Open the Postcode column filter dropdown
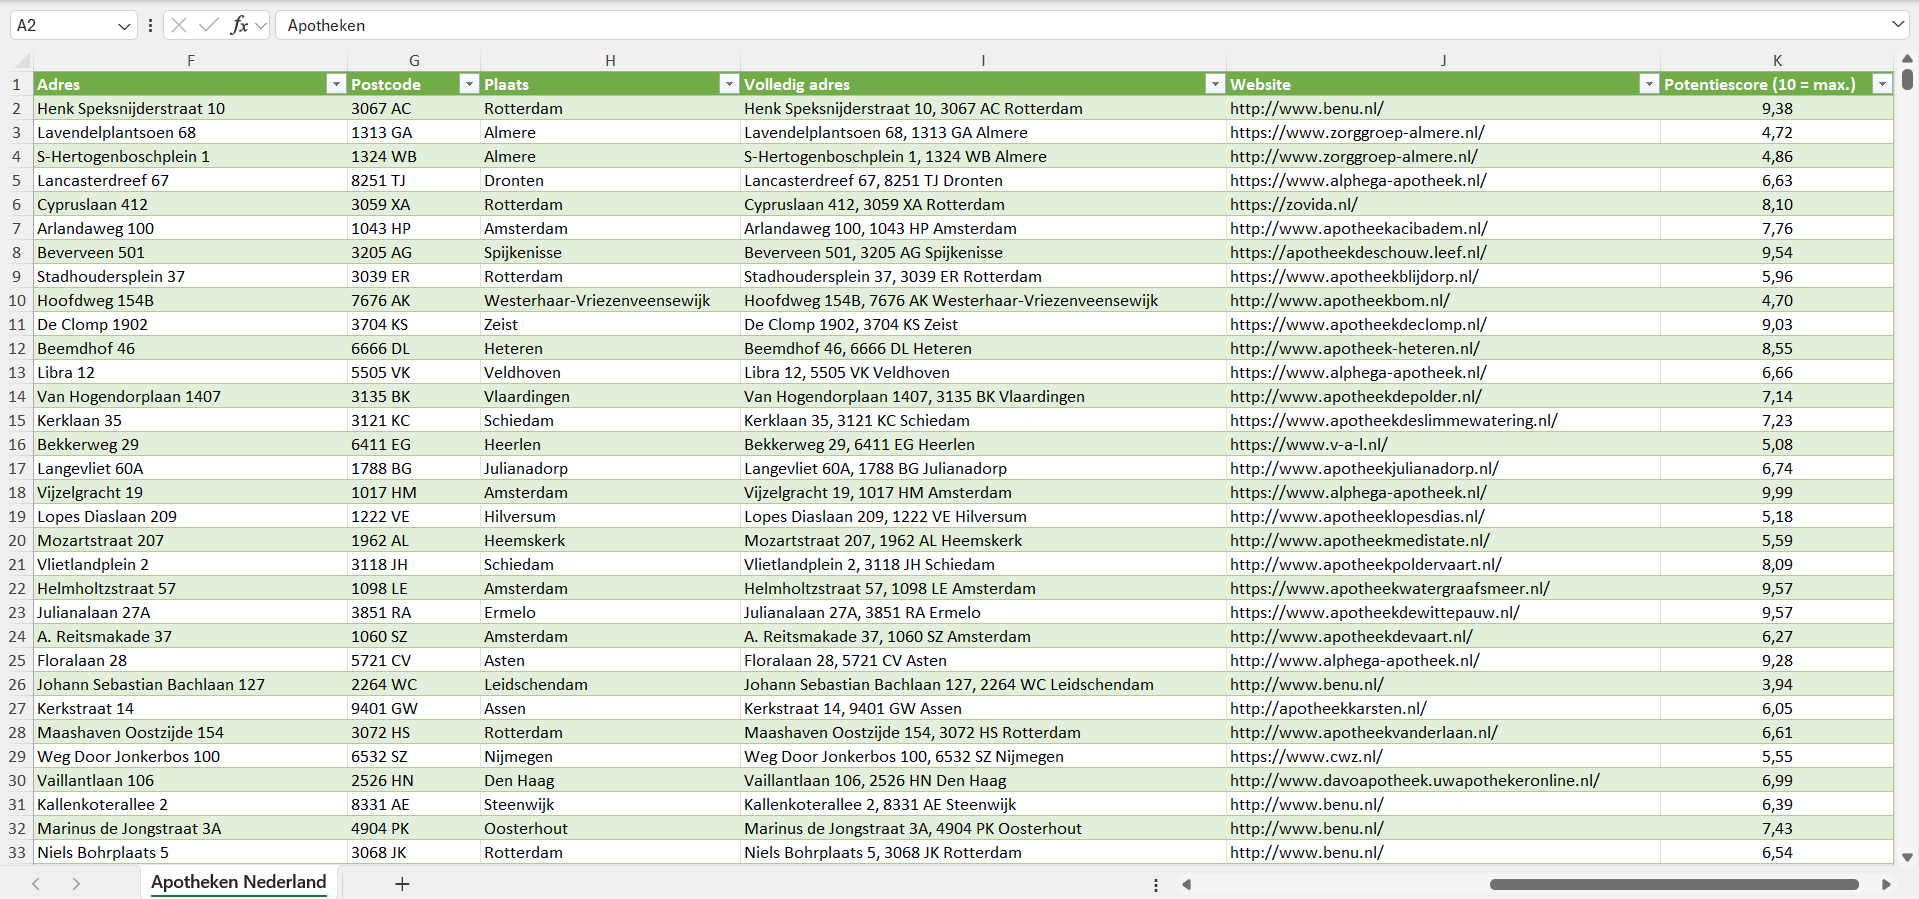 pos(468,85)
